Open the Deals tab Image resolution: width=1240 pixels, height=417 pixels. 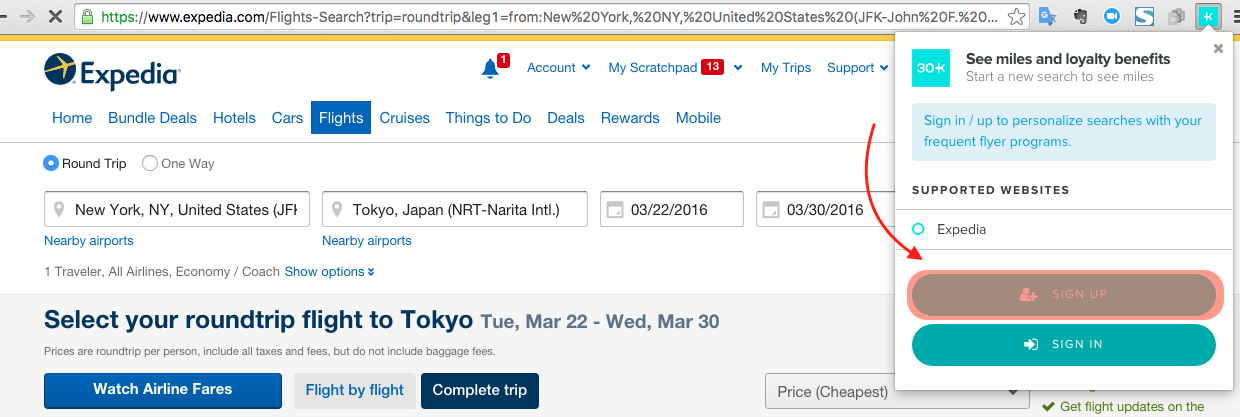566,118
